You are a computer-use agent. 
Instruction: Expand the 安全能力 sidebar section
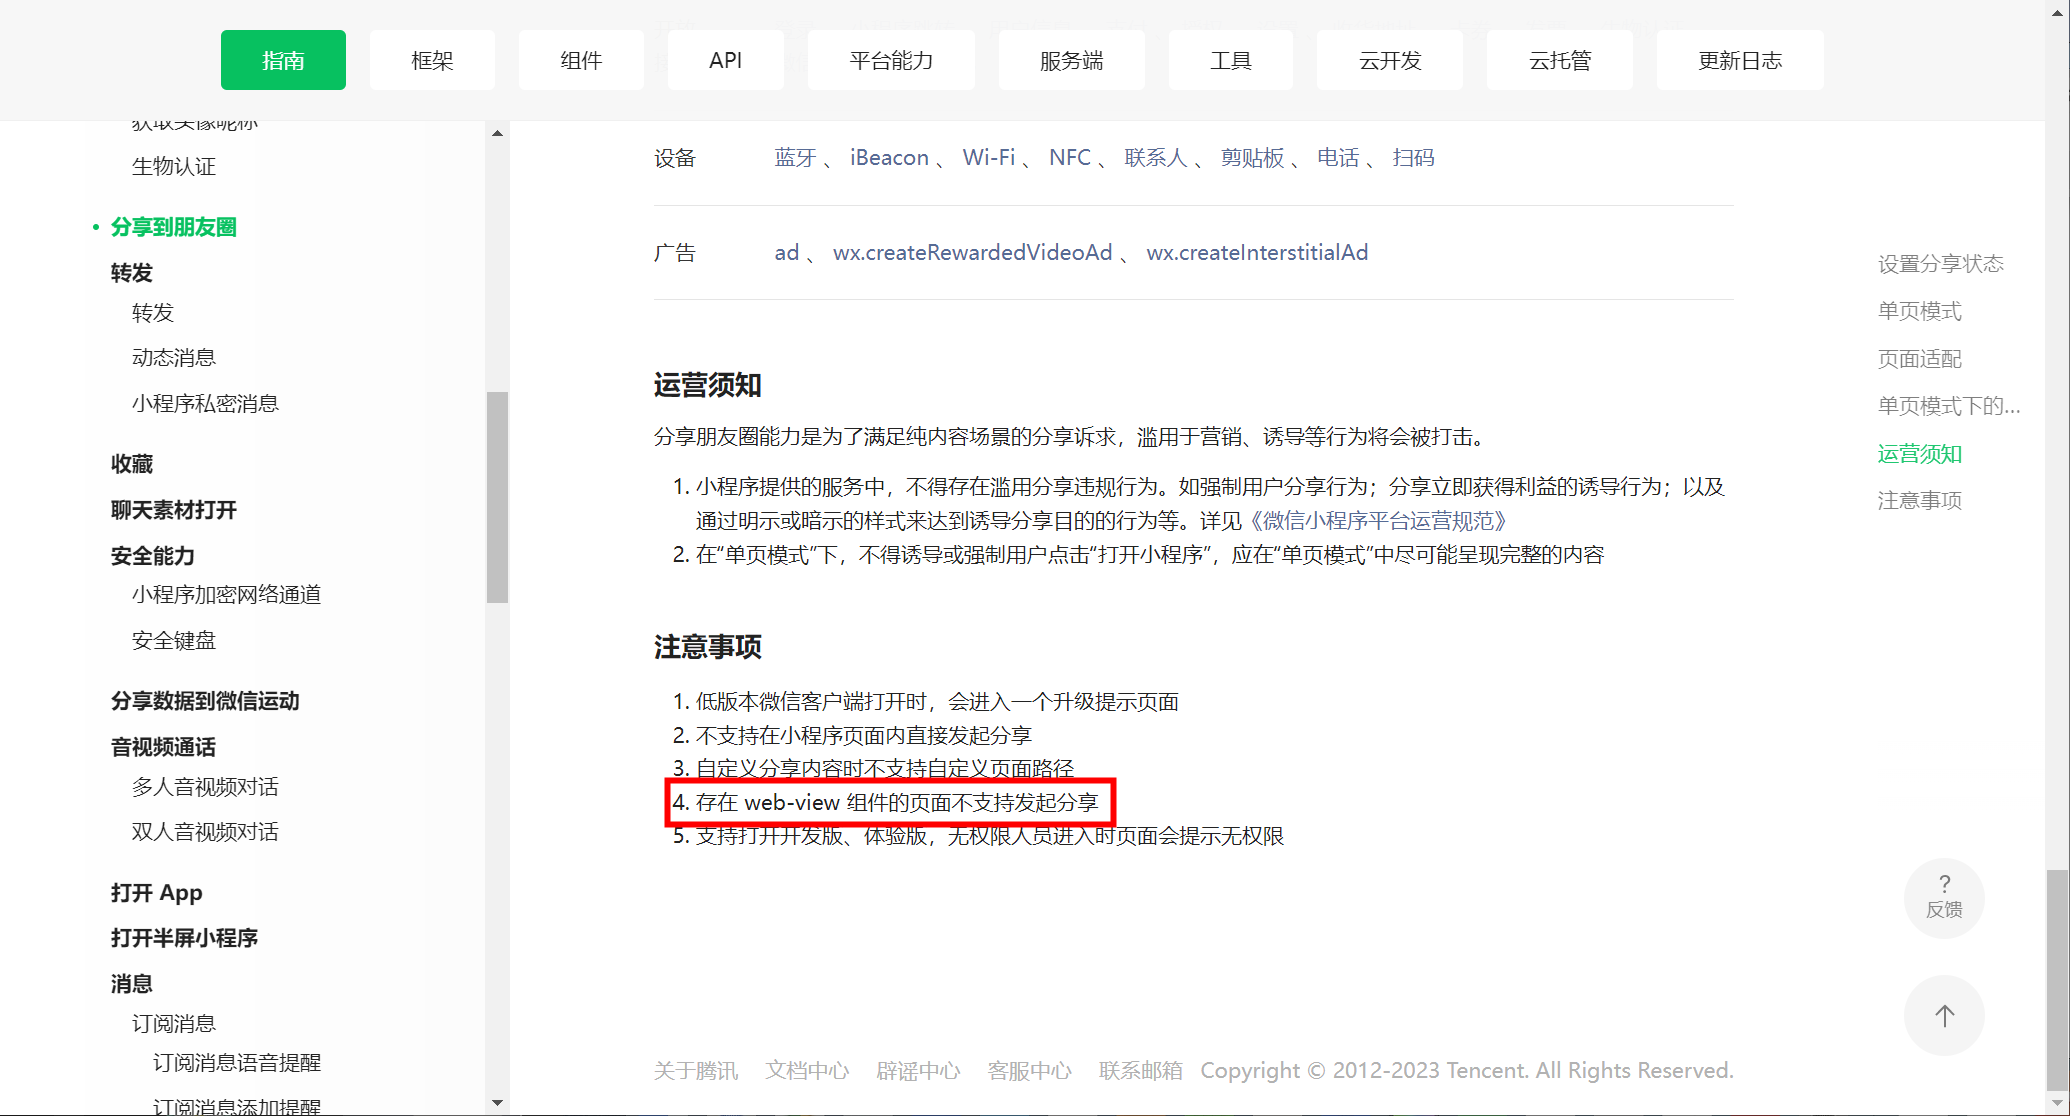click(x=153, y=556)
